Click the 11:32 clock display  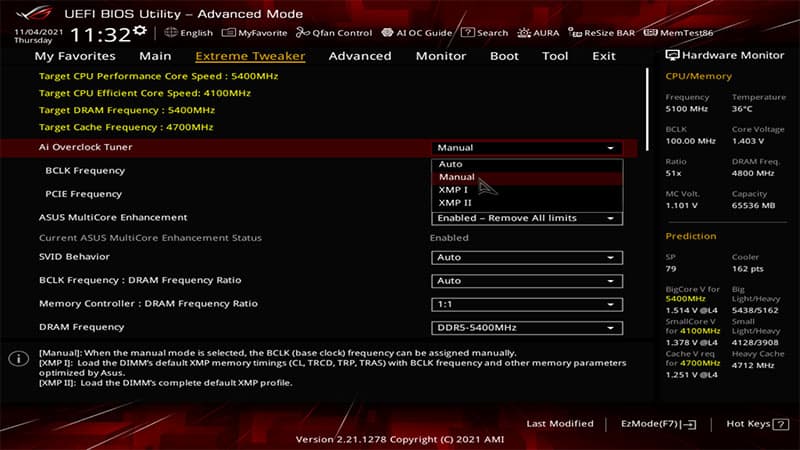(100, 35)
